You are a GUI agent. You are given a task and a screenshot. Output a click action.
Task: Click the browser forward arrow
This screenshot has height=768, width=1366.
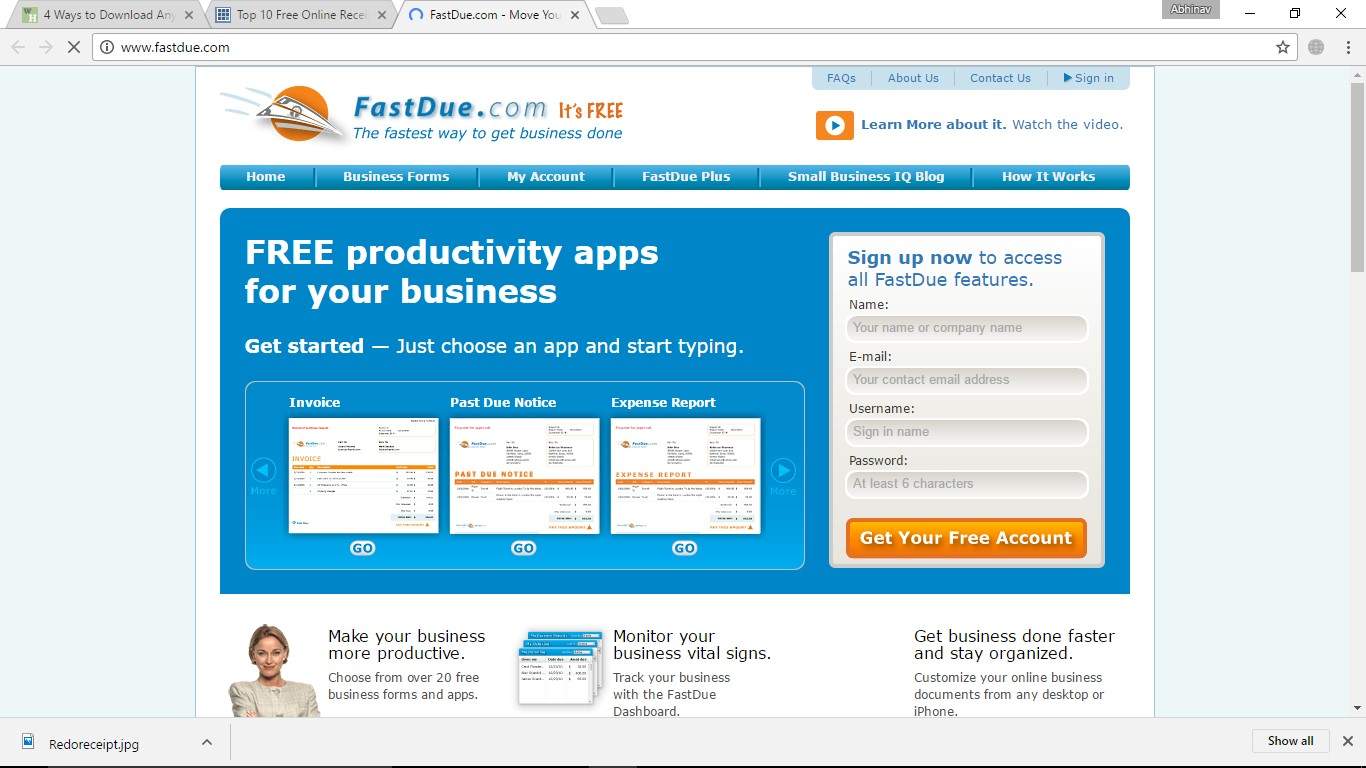[45, 47]
